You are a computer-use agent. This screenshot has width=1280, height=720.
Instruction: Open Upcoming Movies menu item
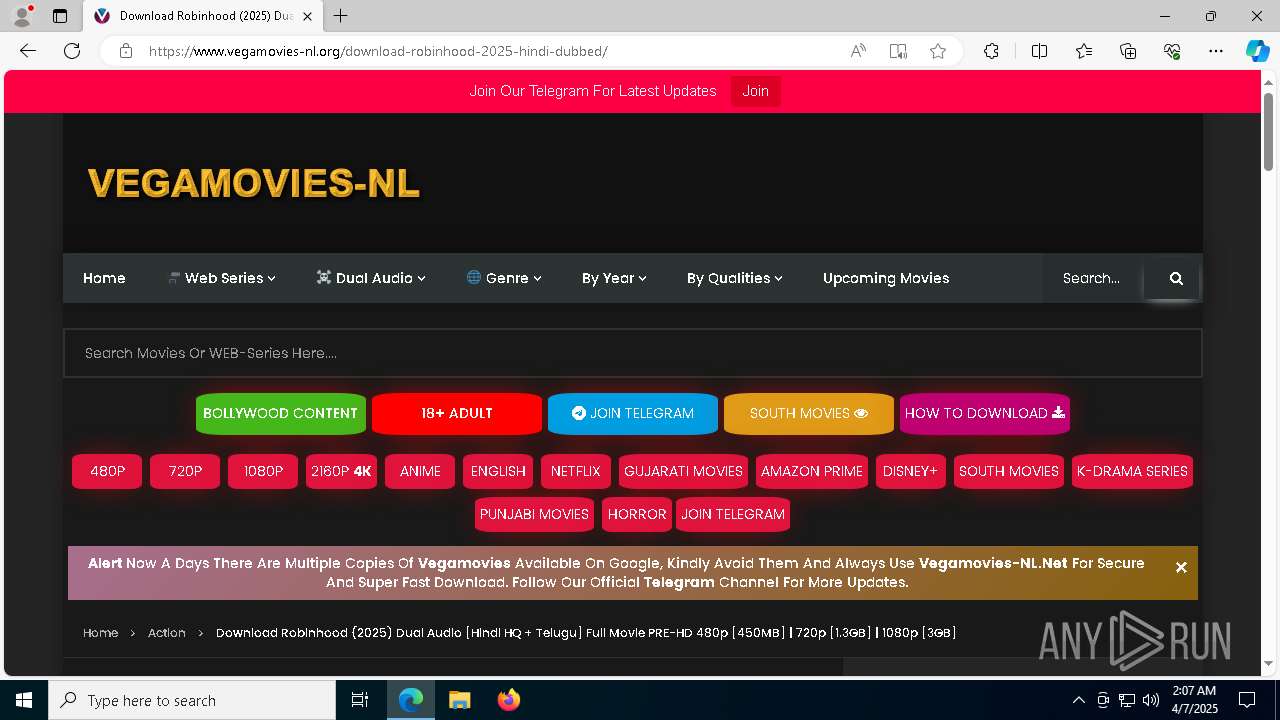tap(886, 278)
